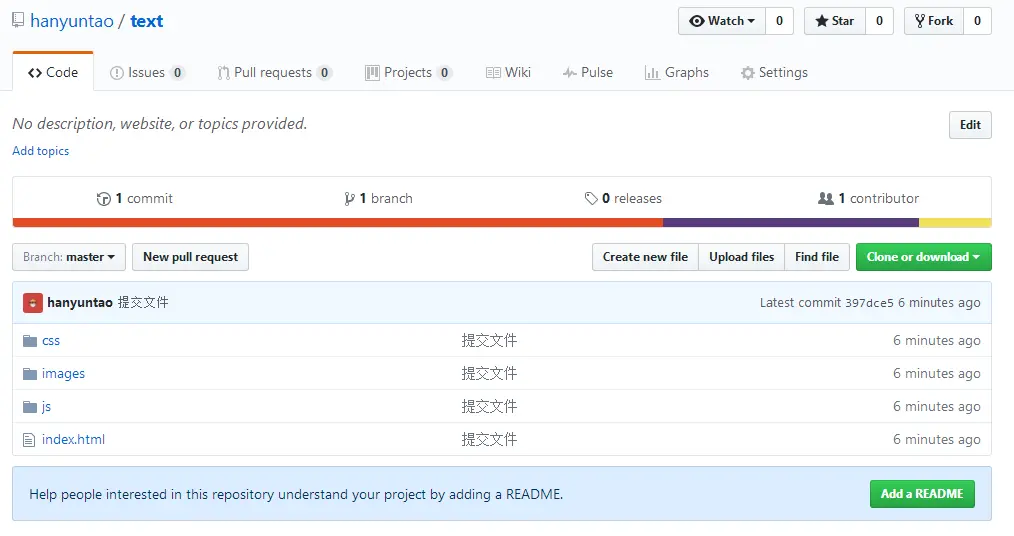
Task: Open the commit message link beside hanyuntao
Action: coord(143,303)
